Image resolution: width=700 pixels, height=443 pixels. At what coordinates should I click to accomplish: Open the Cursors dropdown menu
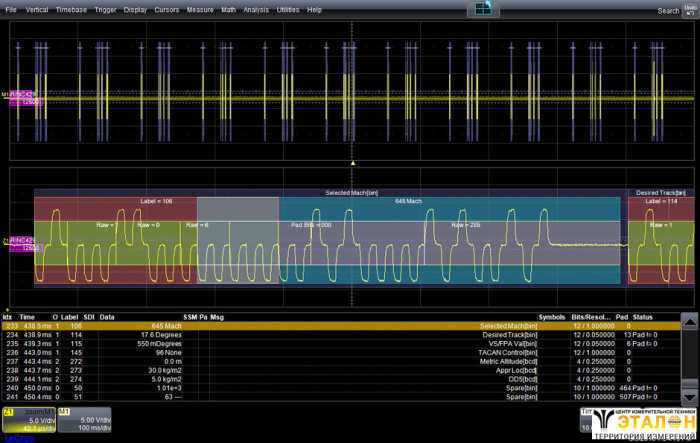[167, 9]
